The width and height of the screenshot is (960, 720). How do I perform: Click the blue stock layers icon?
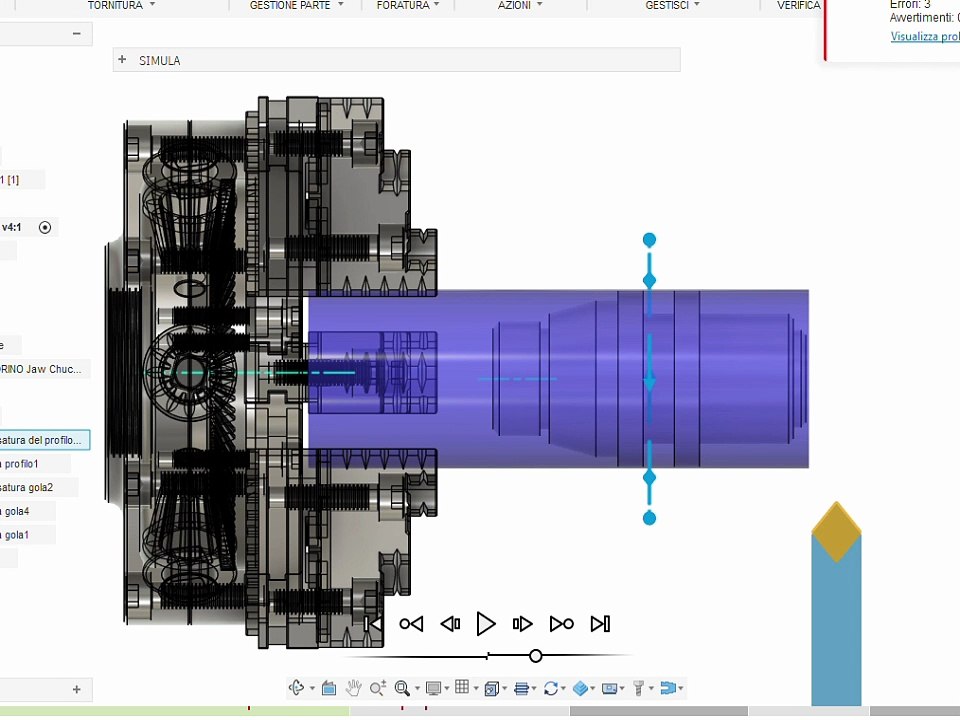click(580, 689)
